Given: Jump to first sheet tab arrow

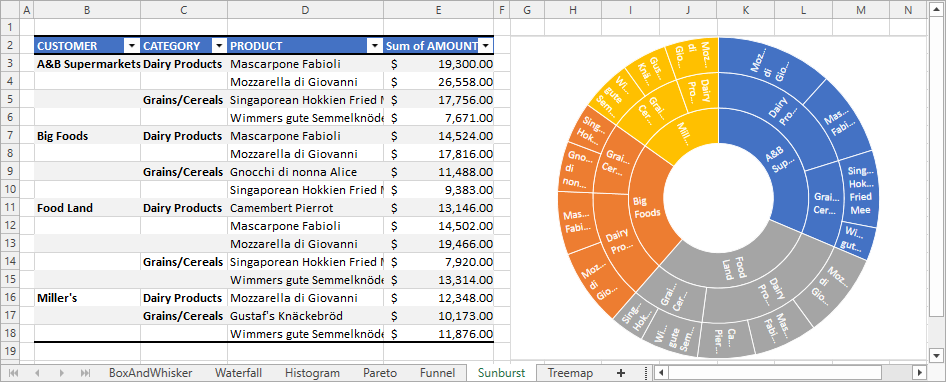Looking at the screenshot, I should (13, 373).
